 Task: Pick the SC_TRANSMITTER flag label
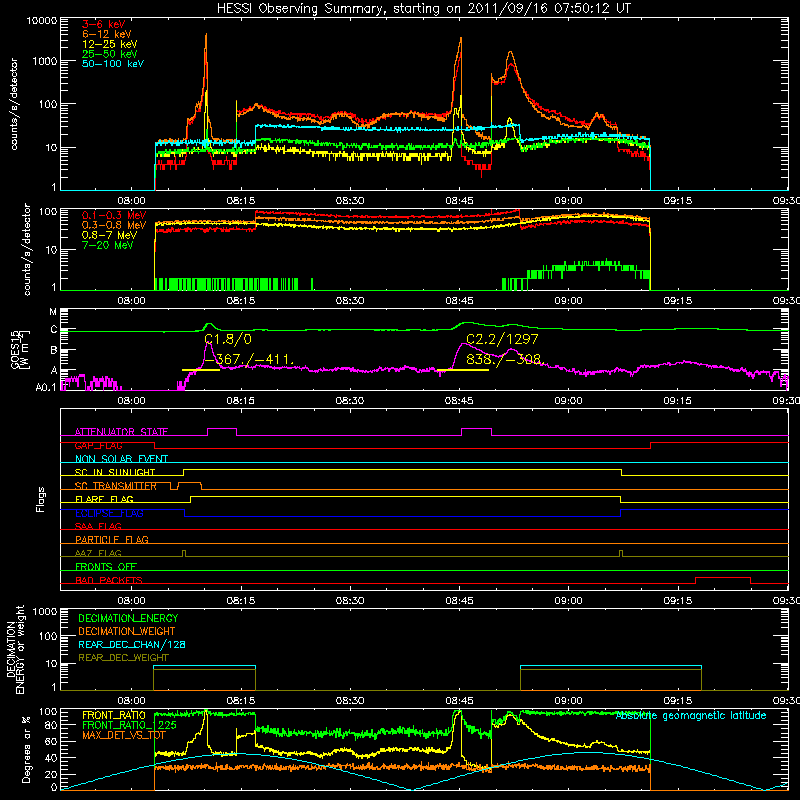click(x=115, y=486)
